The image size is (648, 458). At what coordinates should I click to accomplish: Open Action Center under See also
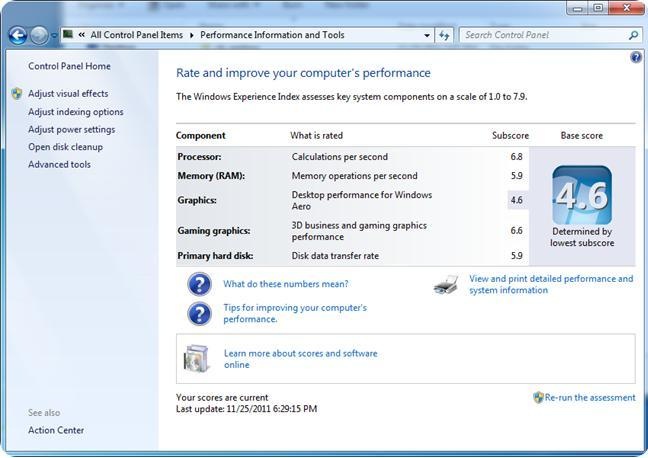tap(56, 430)
